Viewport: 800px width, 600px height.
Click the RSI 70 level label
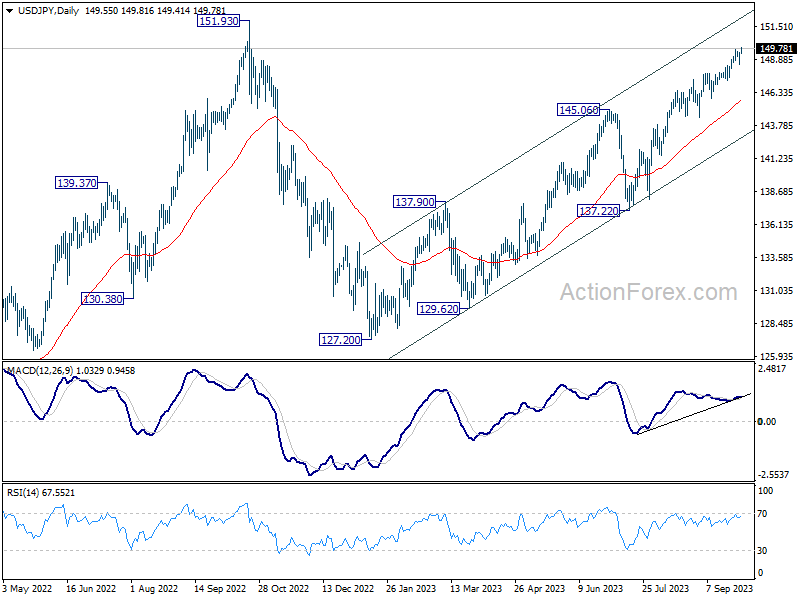pos(762,514)
